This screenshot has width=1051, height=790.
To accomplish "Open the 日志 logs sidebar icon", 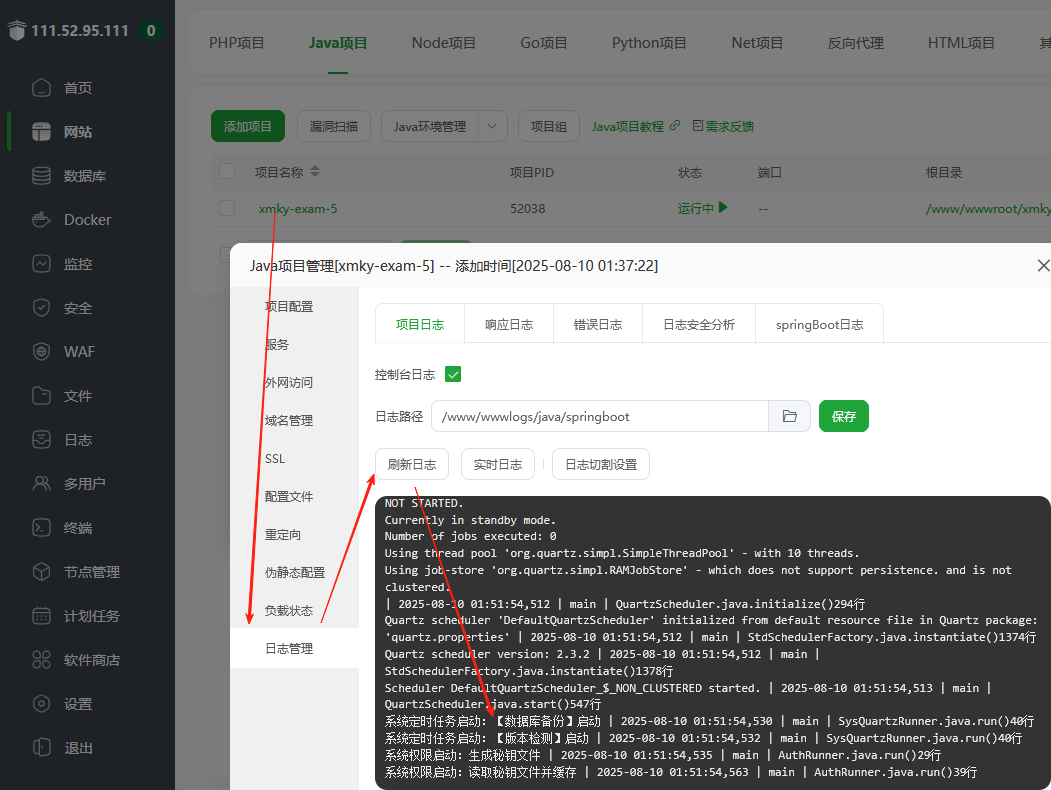I will (42, 440).
